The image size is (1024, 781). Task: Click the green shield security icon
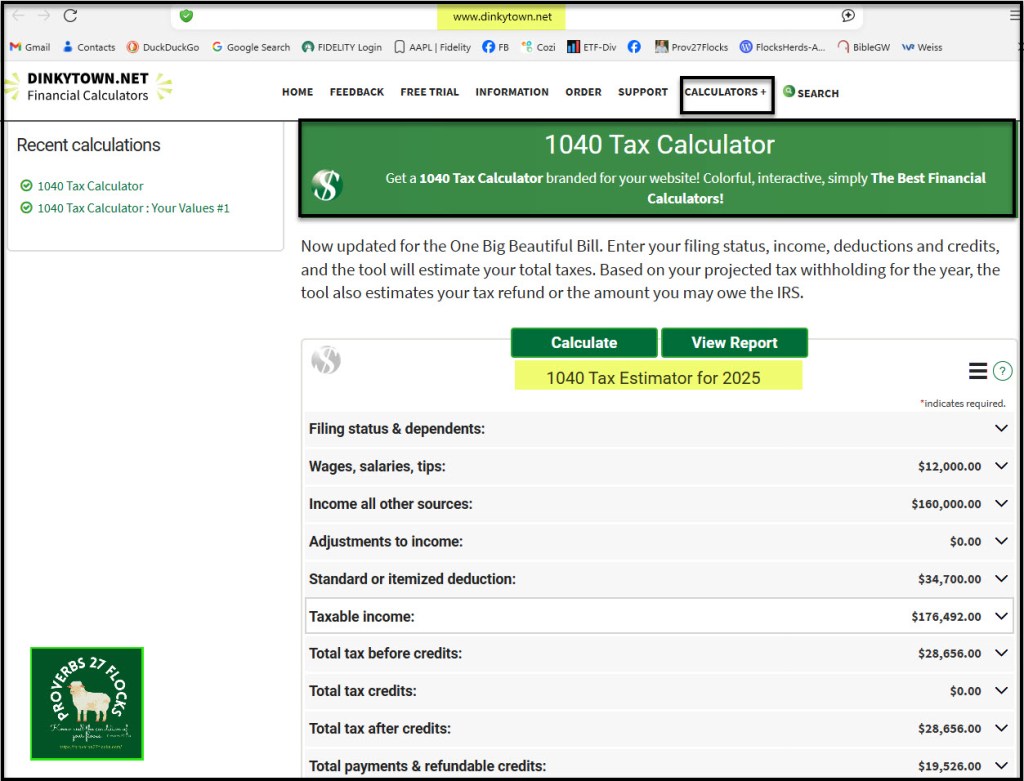(187, 16)
